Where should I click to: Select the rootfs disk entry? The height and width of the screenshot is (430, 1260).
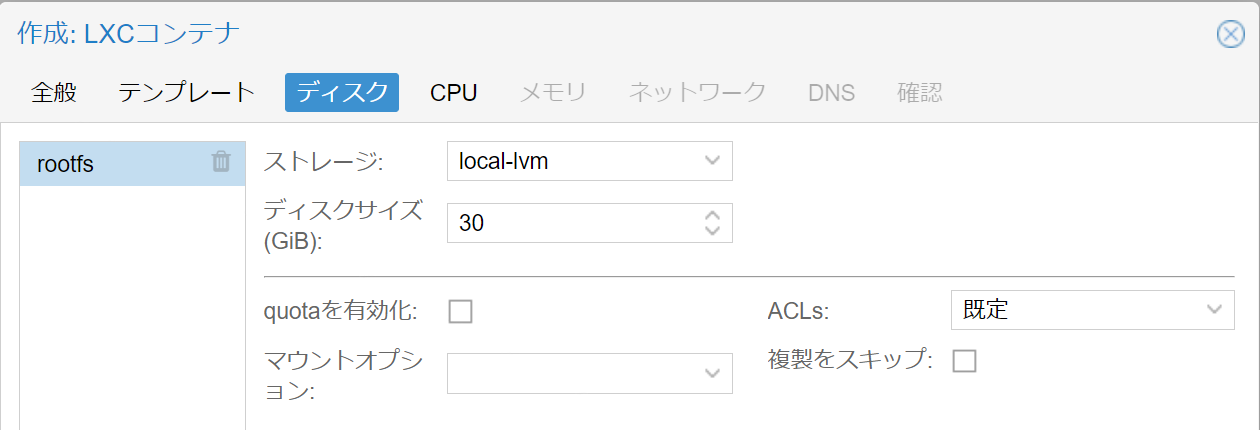click(132, 163)
